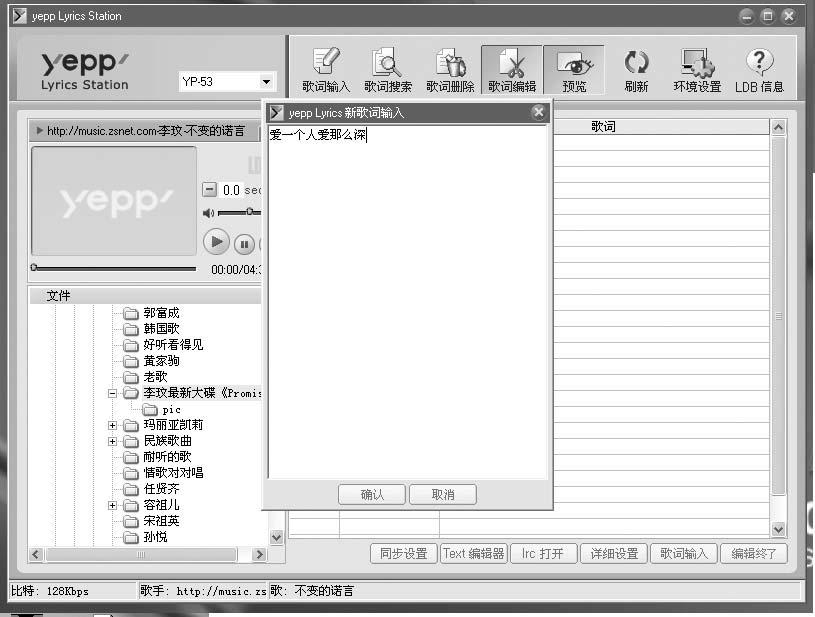Click lyrics list scroll up arrow
The image size is (815, 617).
[778, 127]
